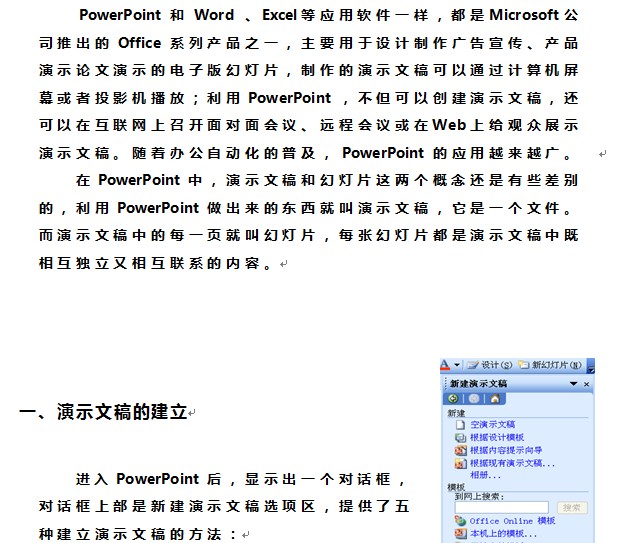The image size is (633, 543).
Task: Click the 模板 section label
Action: point(456,487)
